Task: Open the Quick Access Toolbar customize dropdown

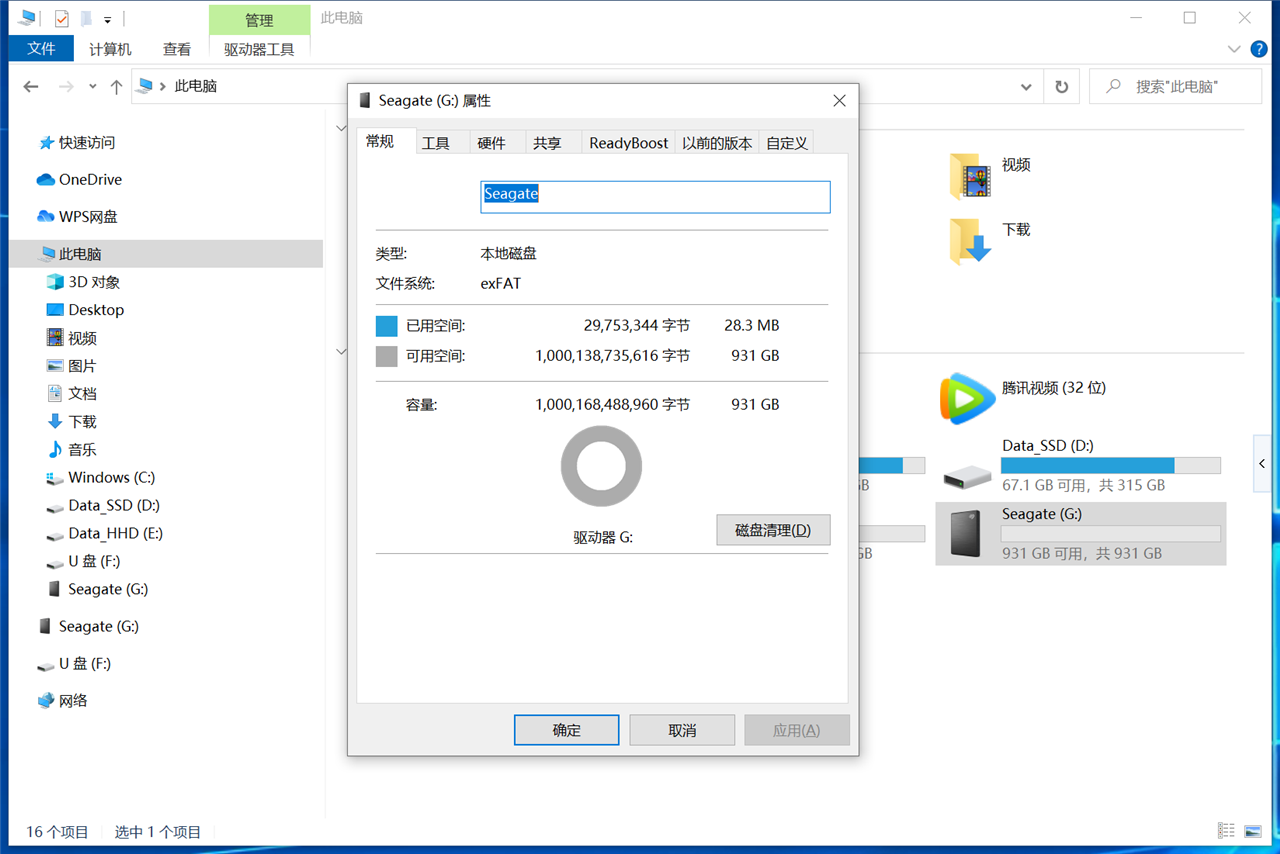Action: click(x=107, y=19)
